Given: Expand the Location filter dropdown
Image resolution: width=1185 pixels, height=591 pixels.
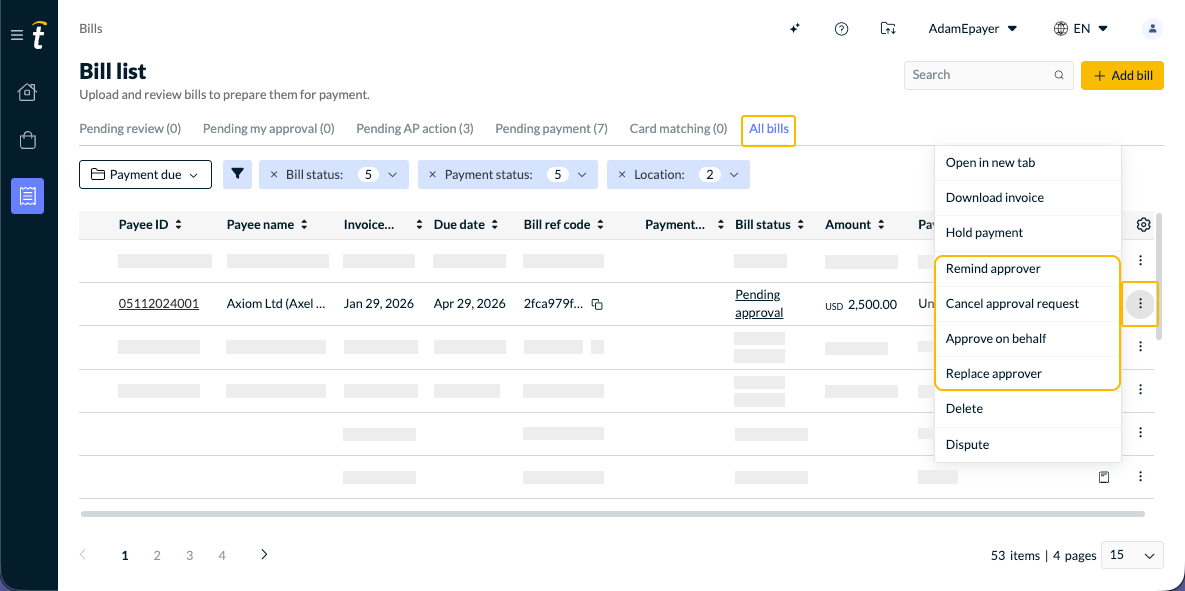Looking at the screenshot, I should tap(734, 175).
